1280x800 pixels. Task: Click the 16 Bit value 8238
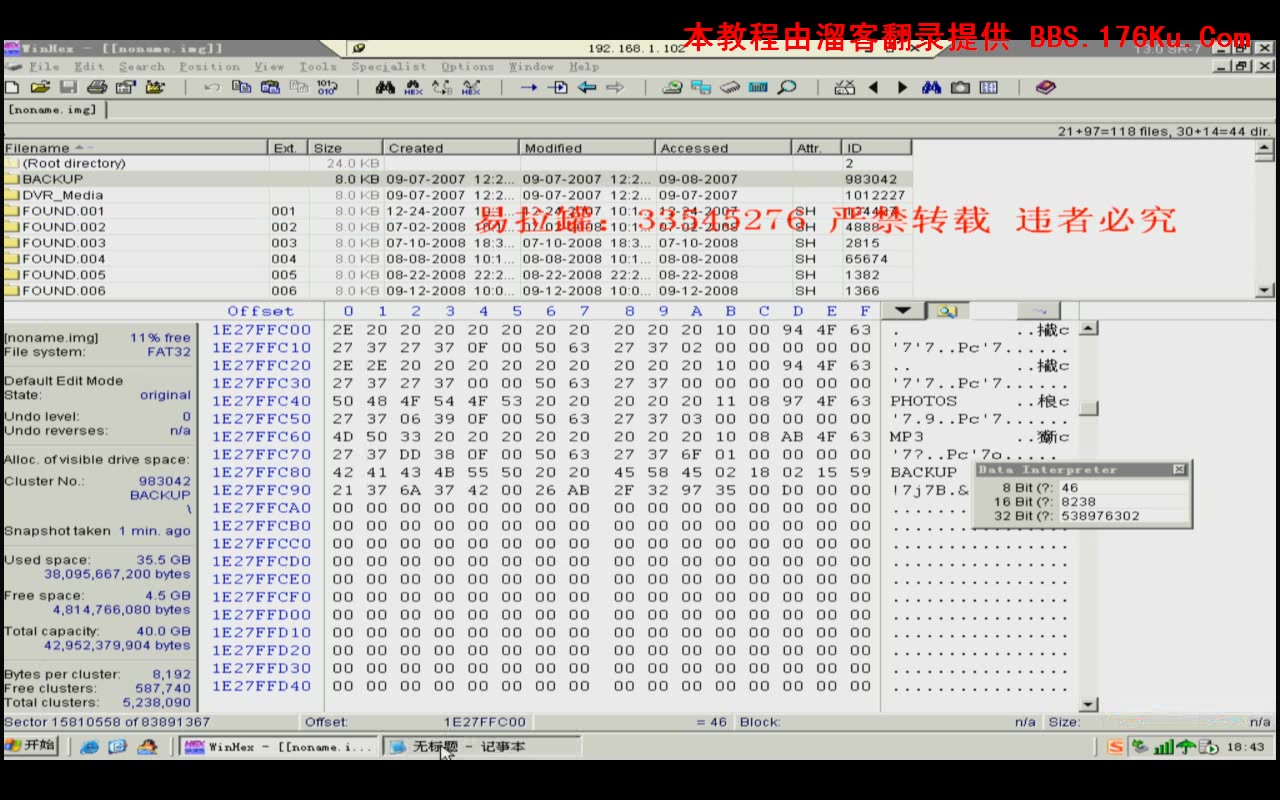1078,502
